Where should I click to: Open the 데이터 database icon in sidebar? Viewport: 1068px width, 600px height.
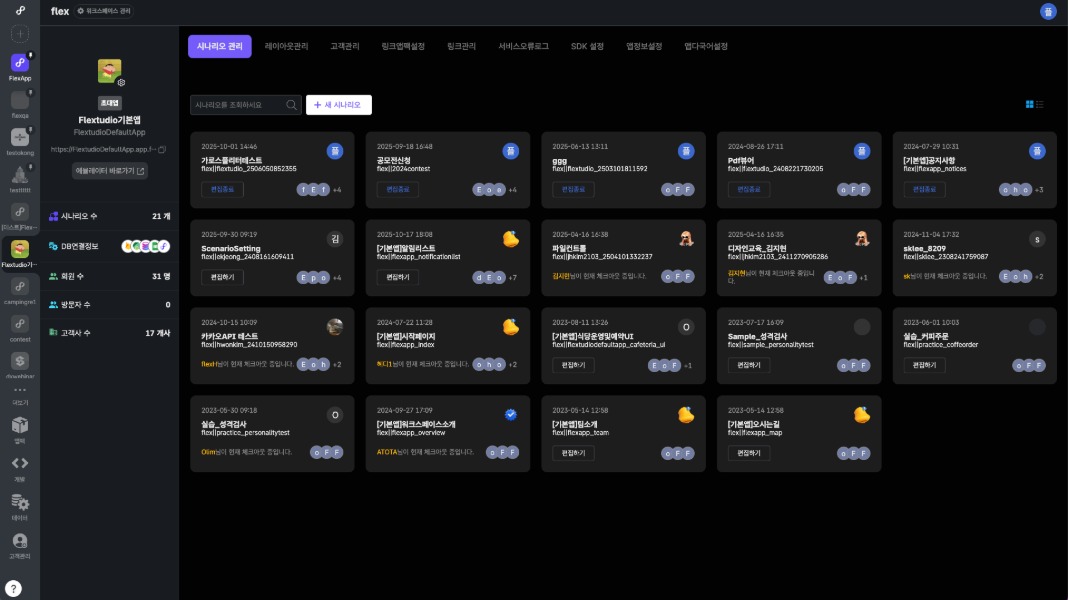point(20,503)
